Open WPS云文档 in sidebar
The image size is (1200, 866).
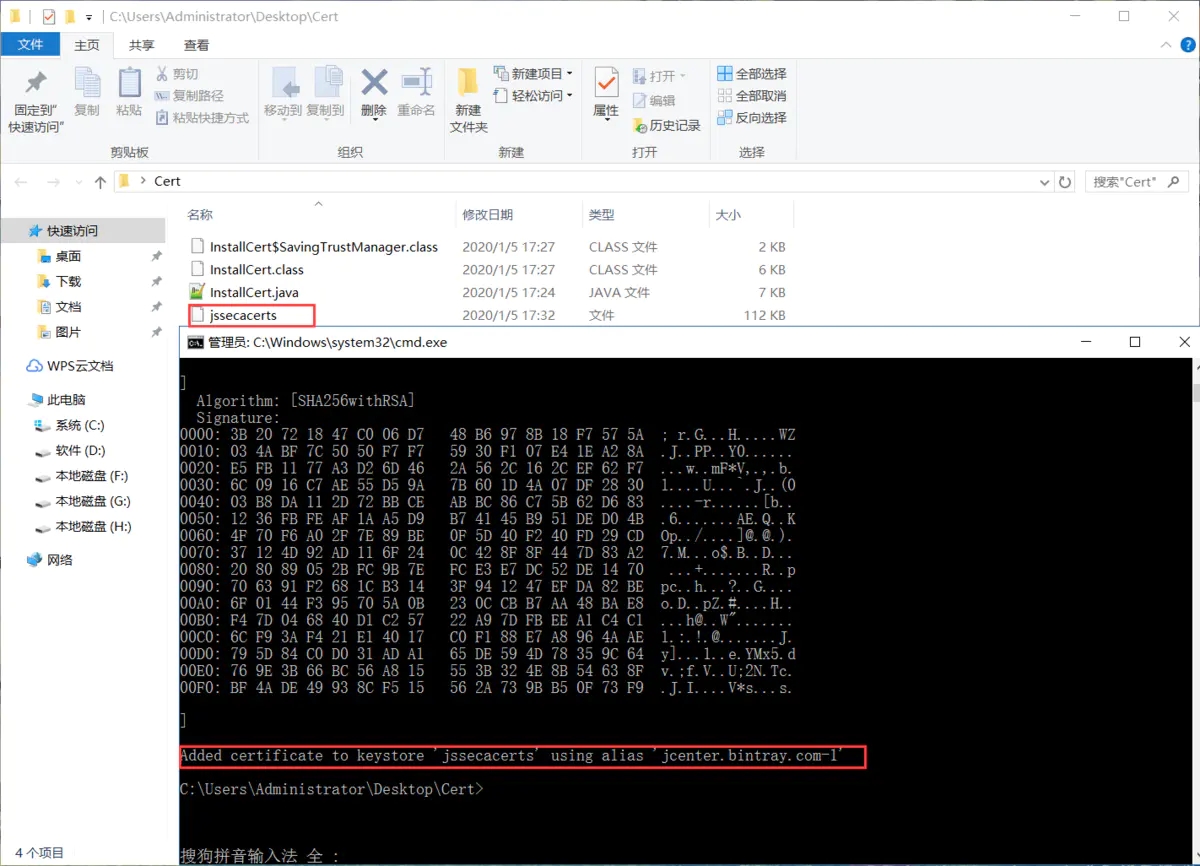point(80,366)
